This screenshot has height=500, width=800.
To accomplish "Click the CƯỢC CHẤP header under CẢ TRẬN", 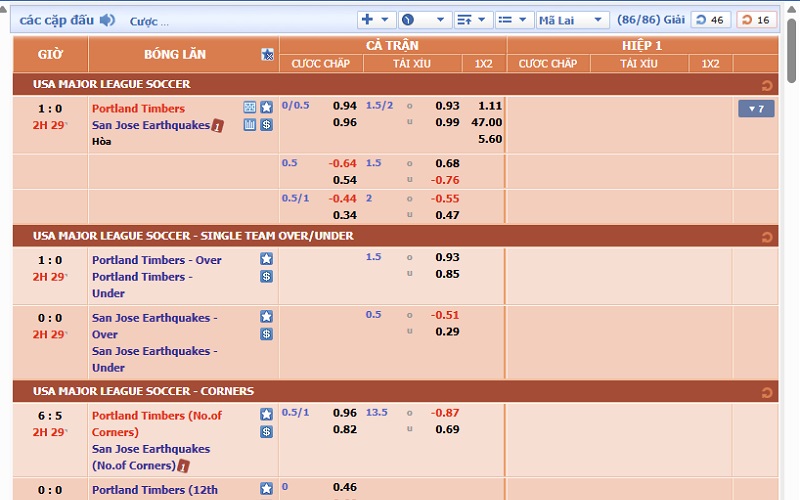I will (x=320, y=64).
